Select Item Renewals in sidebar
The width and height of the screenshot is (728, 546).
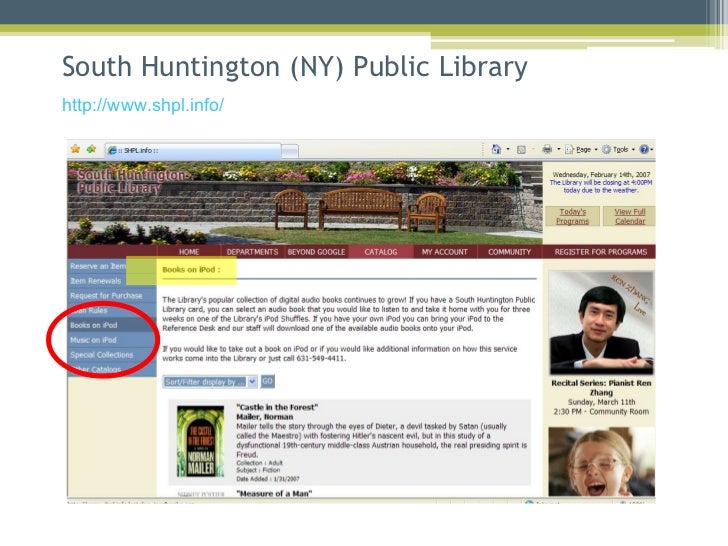coord(112,281)
